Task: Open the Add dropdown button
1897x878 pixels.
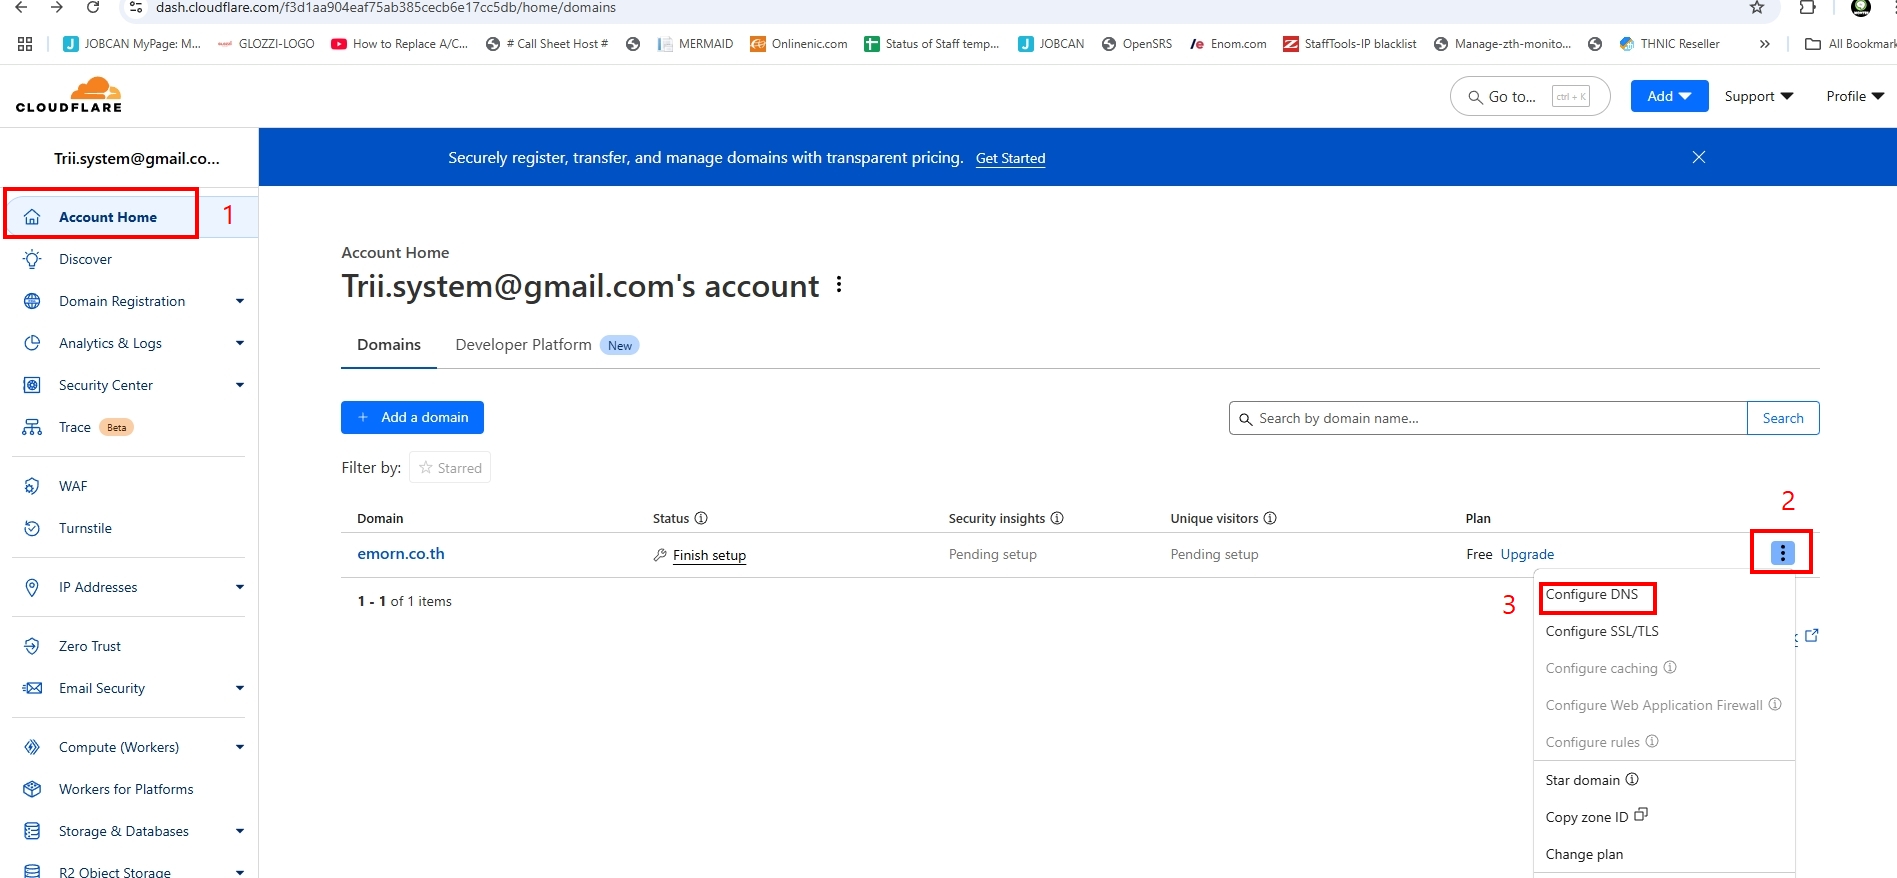Action: click(1669, 96)
